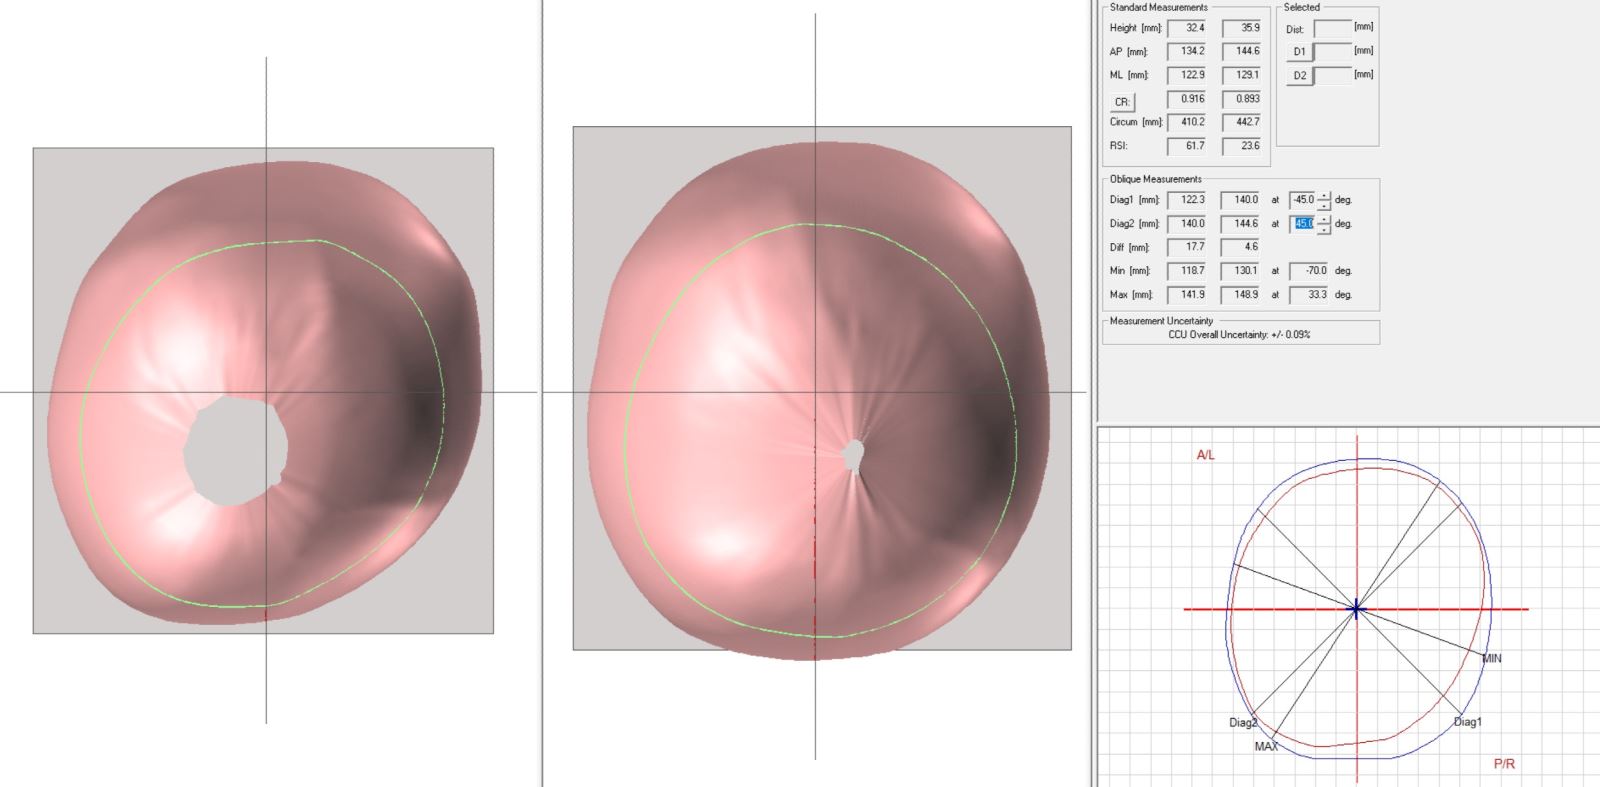Decrease the Diag2 angle with down spinner

click(1324, 228)
